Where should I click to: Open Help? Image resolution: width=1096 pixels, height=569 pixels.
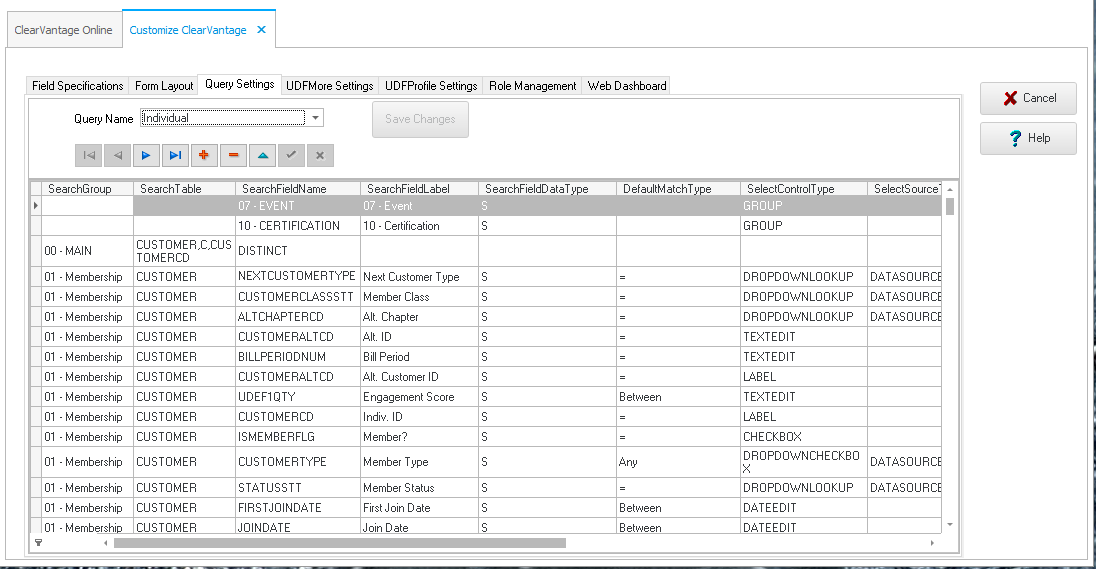pyautogui.click(x=1028, y=138)
